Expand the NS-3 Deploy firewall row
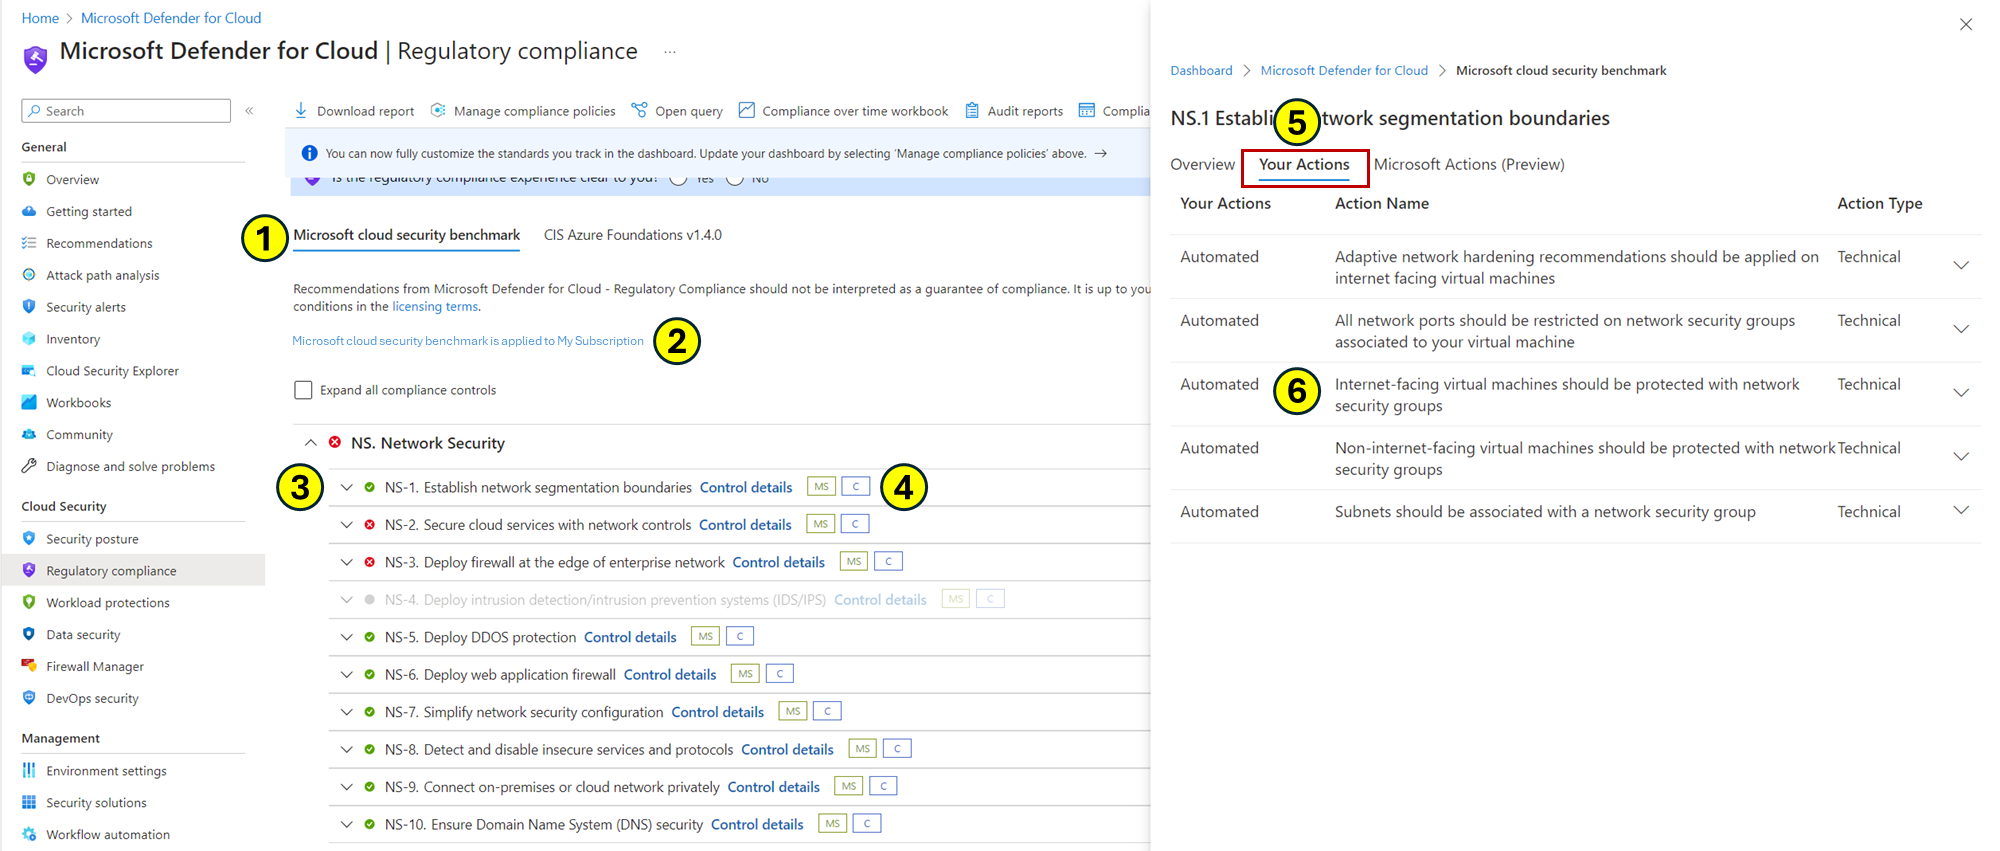The width and height of the screenshot is (2000, 851). pos(347,563)
